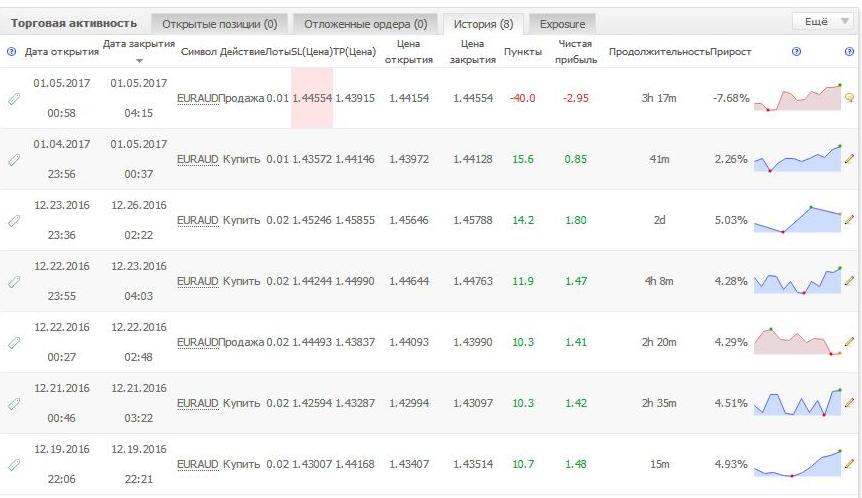Click TP price 1.45855

[355, 220]
